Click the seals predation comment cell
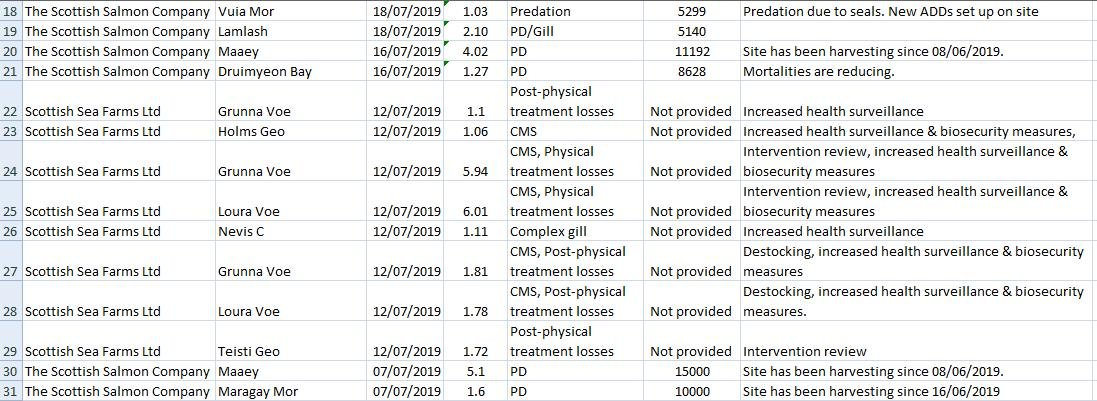Screen dimensions: 1097x401 890,11
